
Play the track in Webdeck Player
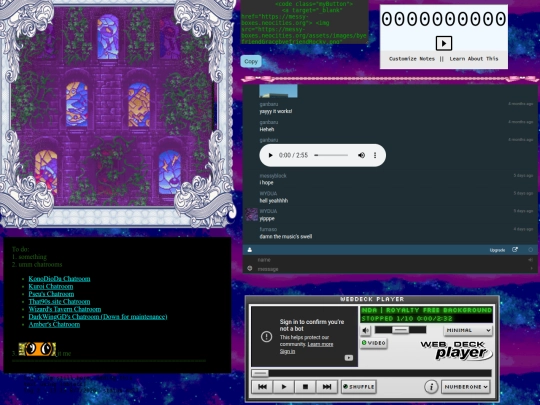point(284,387)
